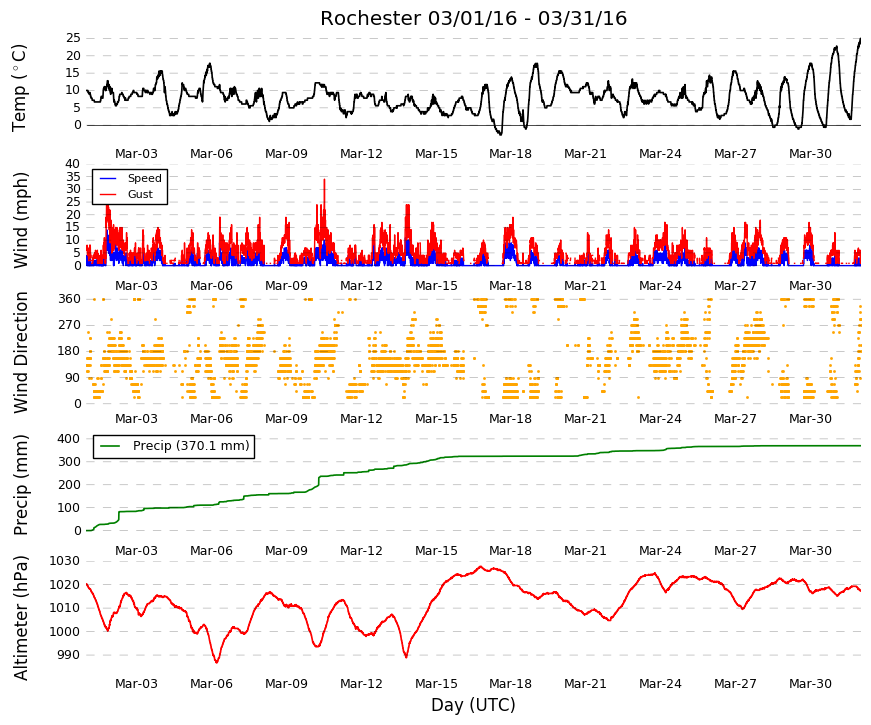Click the green Precip (370.1 mm) legend entry
This screenshot has width=871, height=725.
(x=174, y=446)
